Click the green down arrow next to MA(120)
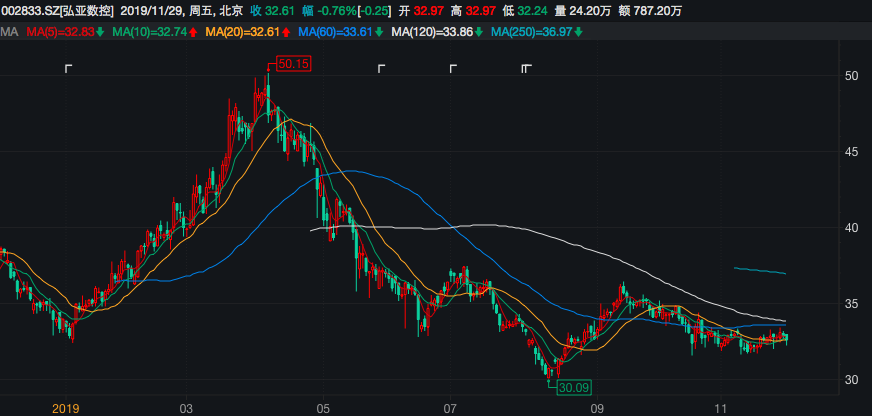Viewport: 872px width, 416px height. pyautogui.click(x=478, y=32)
